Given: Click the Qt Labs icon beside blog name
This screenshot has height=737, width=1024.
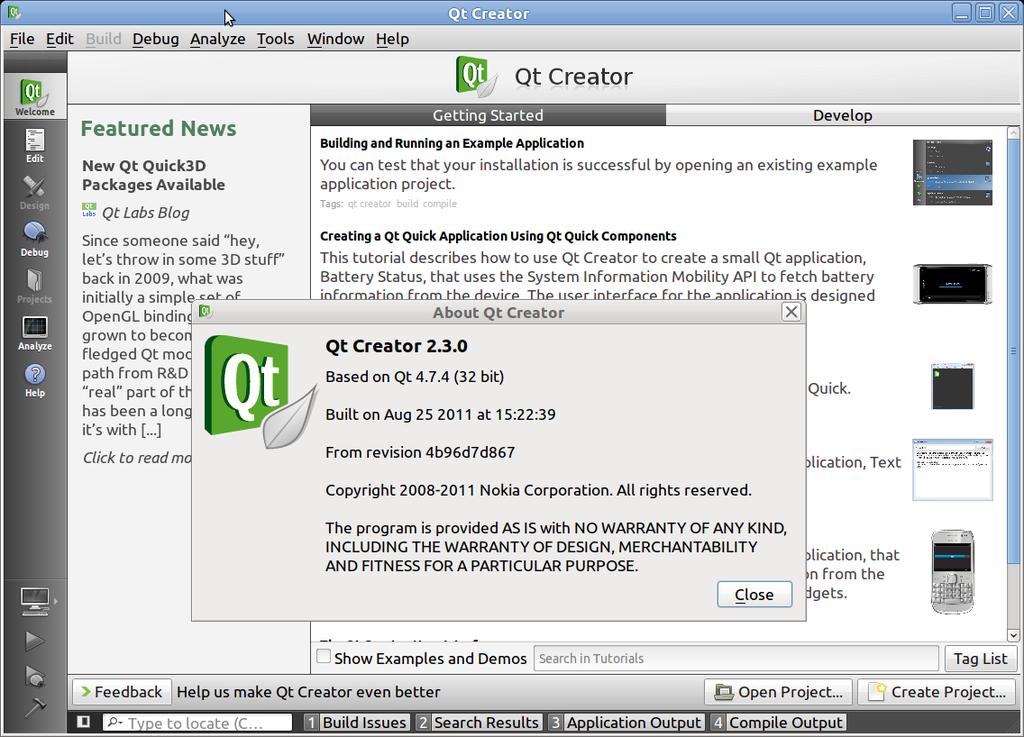Looking at the screenshot, I should (89, 210).
